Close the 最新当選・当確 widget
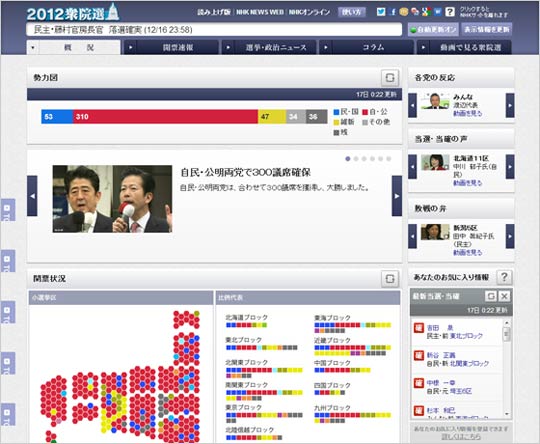This screenshot has width=540, height=444. [x=504, y=296]
